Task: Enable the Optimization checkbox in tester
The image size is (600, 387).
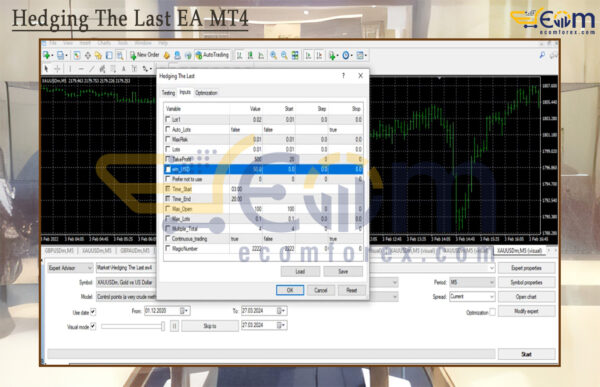Action: [492, 312]
